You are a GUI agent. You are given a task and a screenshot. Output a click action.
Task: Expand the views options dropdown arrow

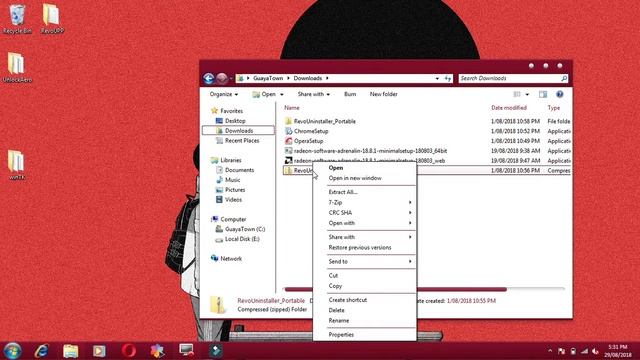tap(527, 95)
